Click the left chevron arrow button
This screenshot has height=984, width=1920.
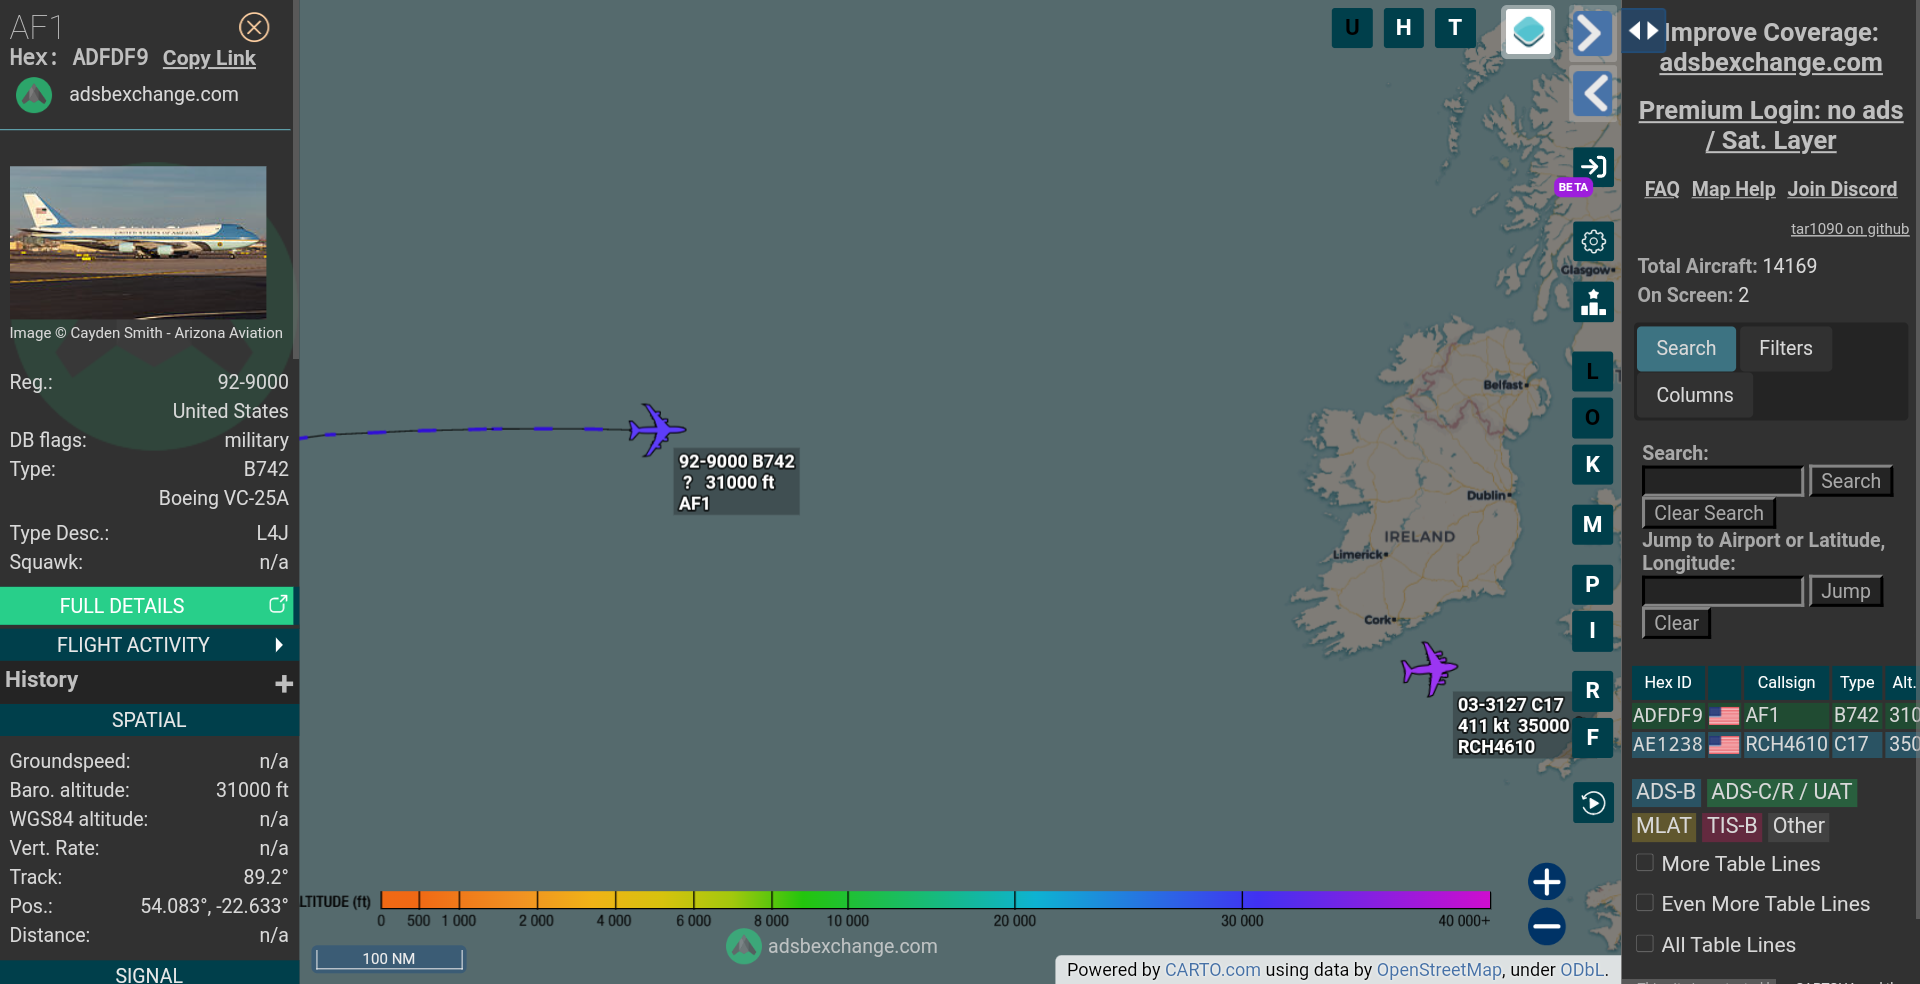(1592, 95)
